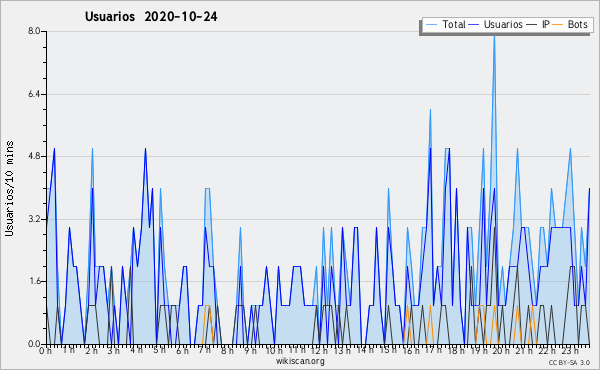600x370 pixels.
Task: Click the light blue Total legend line
Action: click(x=431, y=25)
